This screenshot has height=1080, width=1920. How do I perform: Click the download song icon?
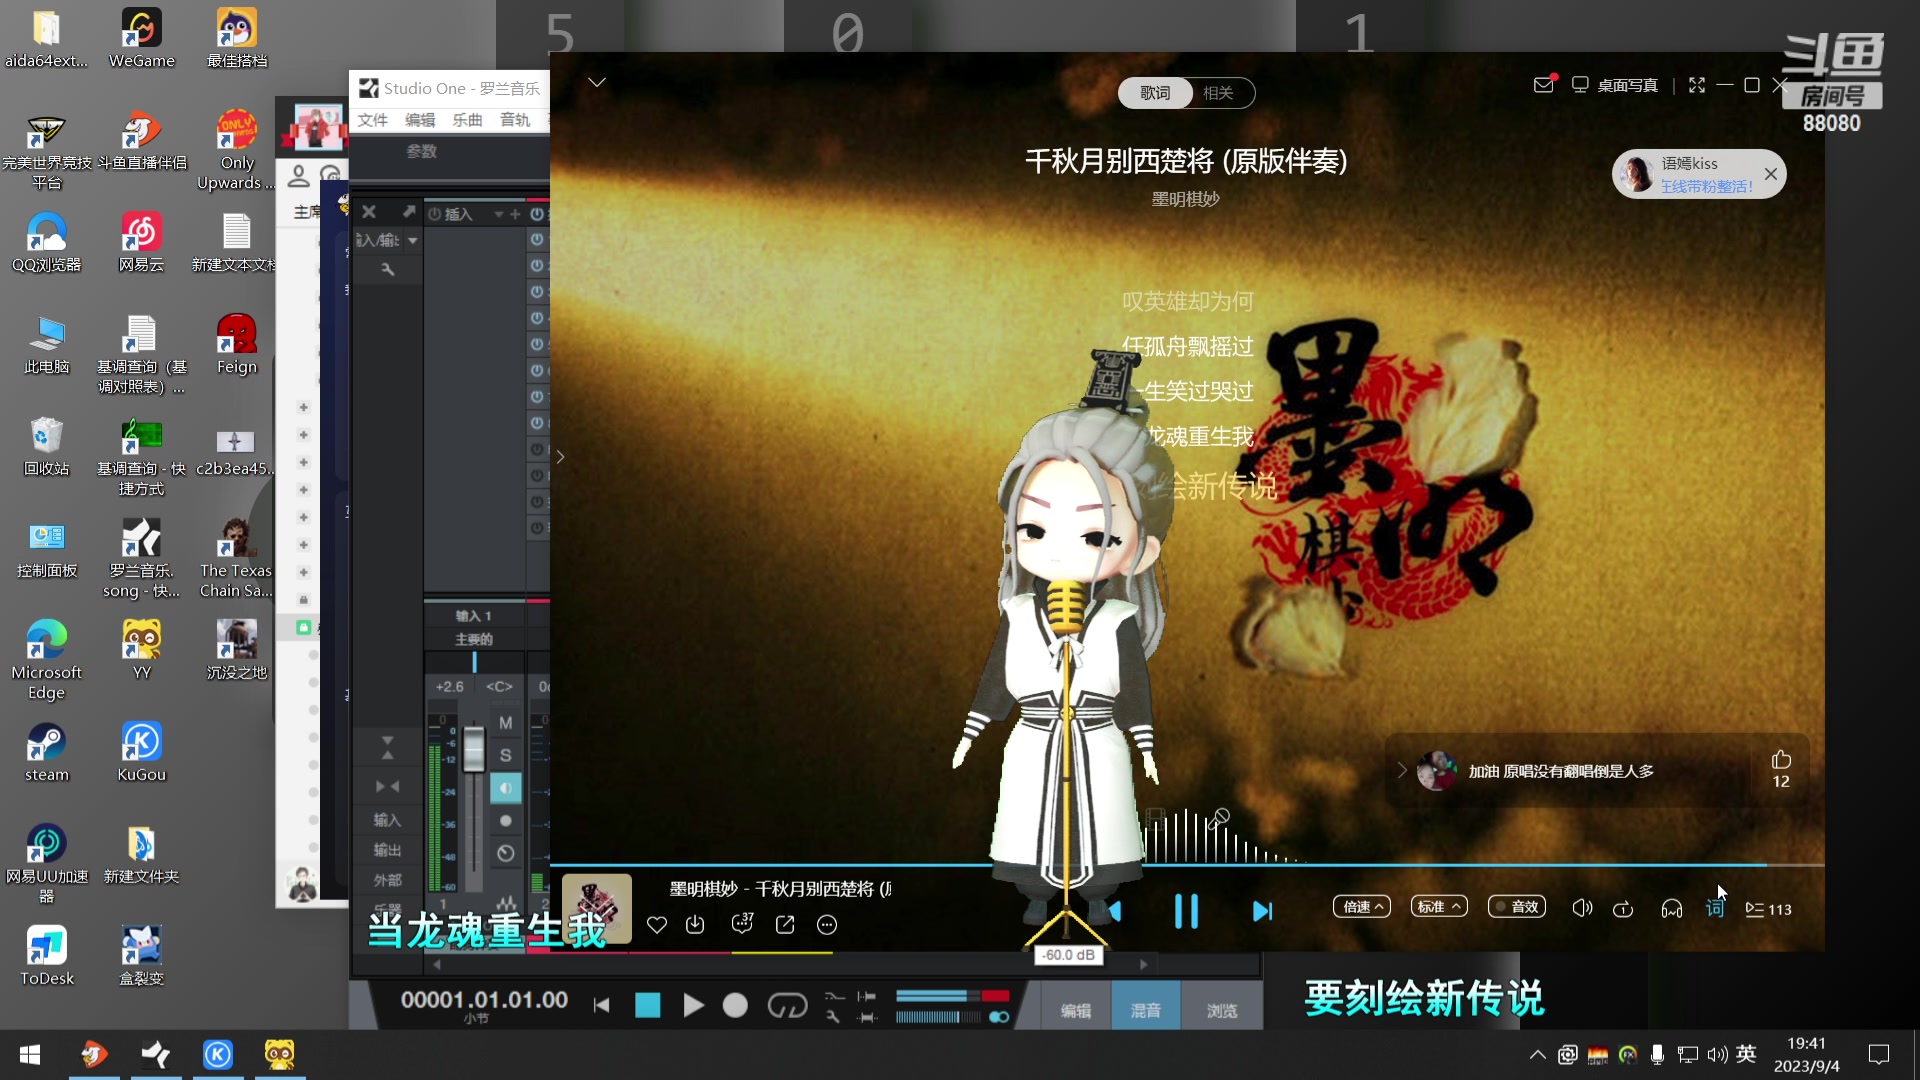[695, 925]
